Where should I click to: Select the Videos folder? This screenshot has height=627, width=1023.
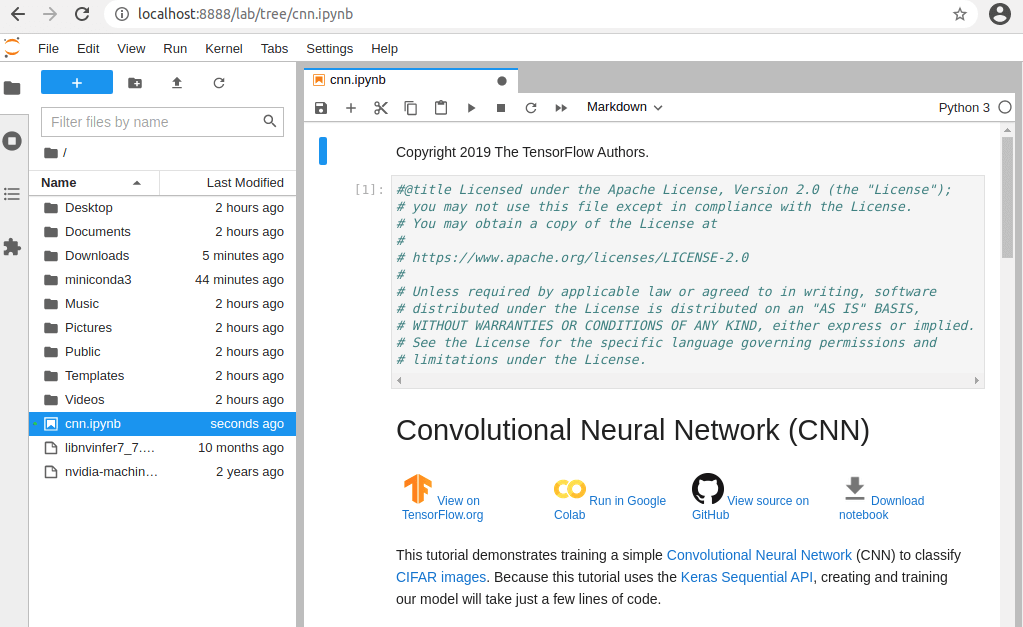click(x=162, y=400)
